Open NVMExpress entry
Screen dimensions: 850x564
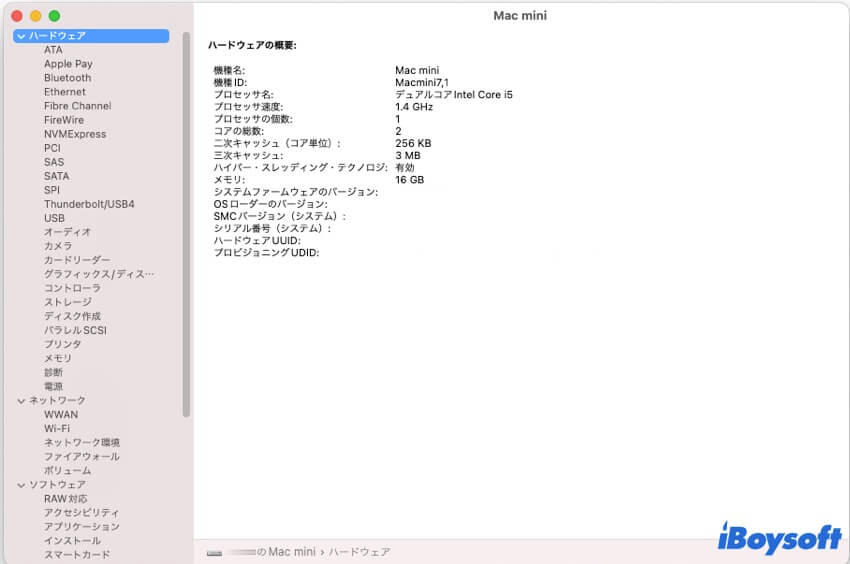(75, 134)
